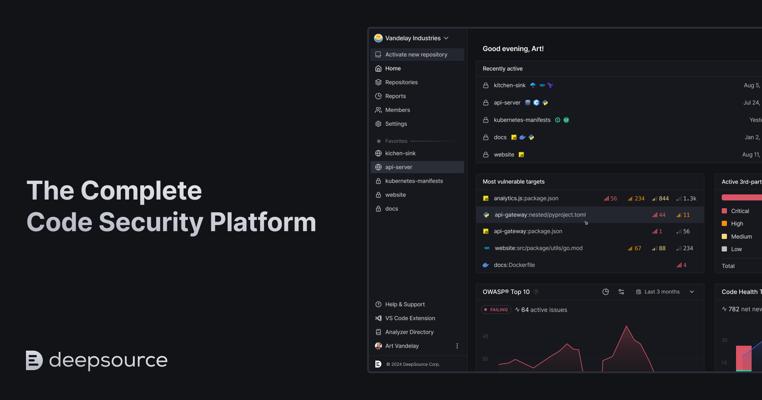
Task: Open kitchen-sink in Recently active
Action: 509,86
